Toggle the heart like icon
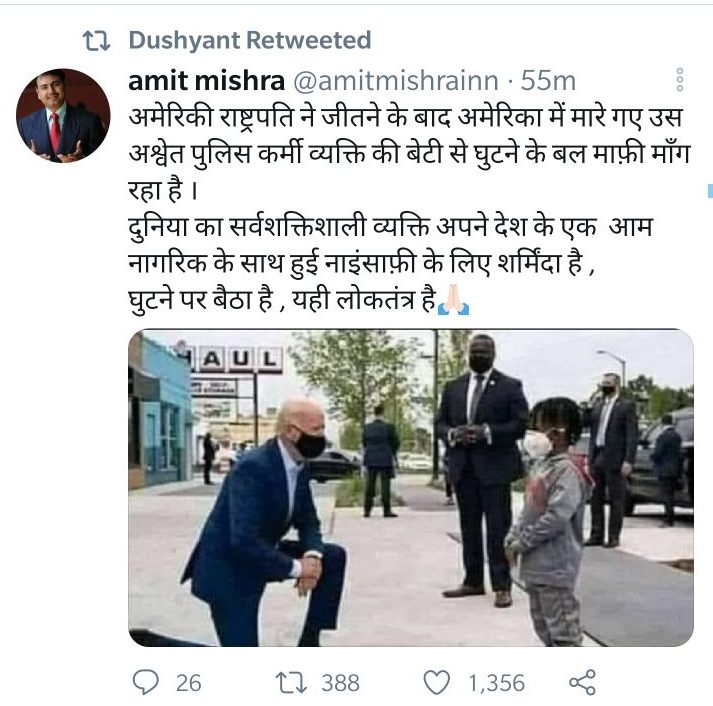The image size is (713, 706). 436,682
